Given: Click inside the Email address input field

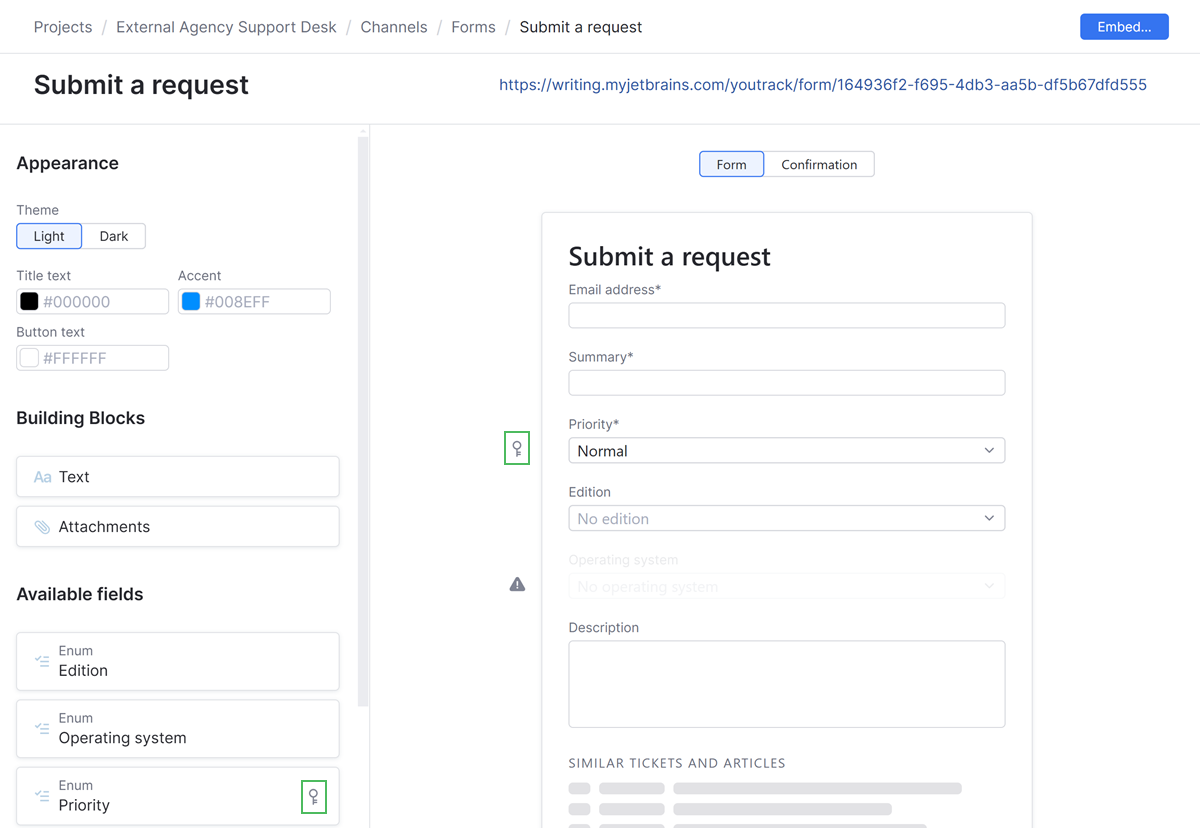Looking at the screenshot, I should 786,315.
